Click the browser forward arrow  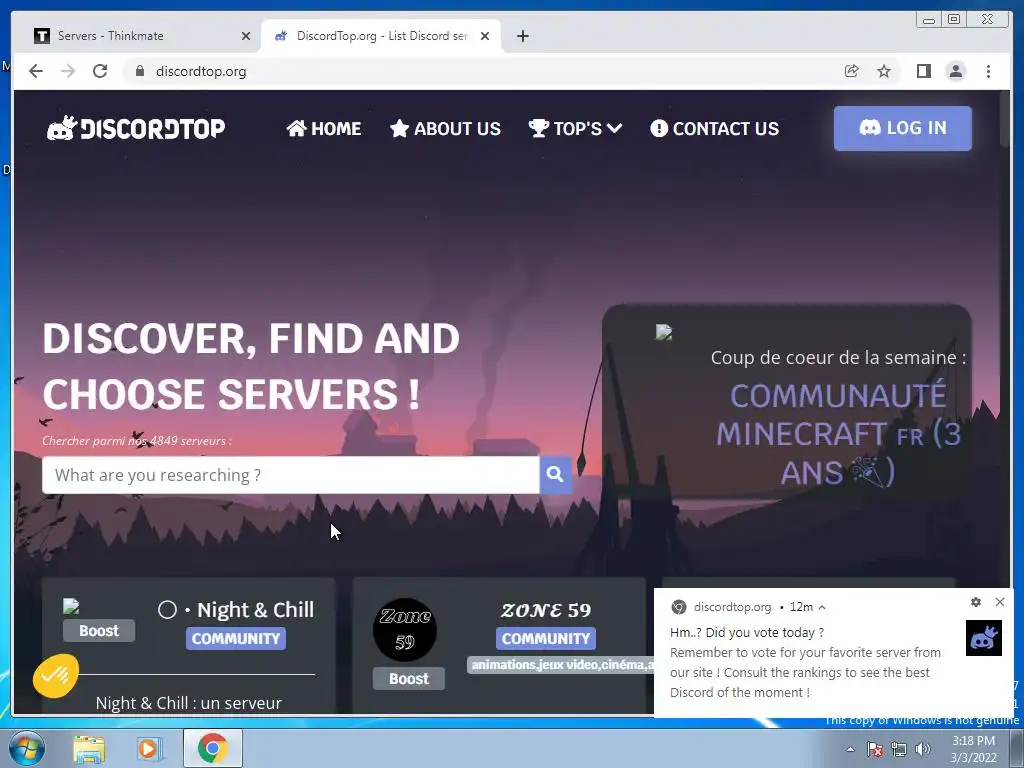pos(68,71)
